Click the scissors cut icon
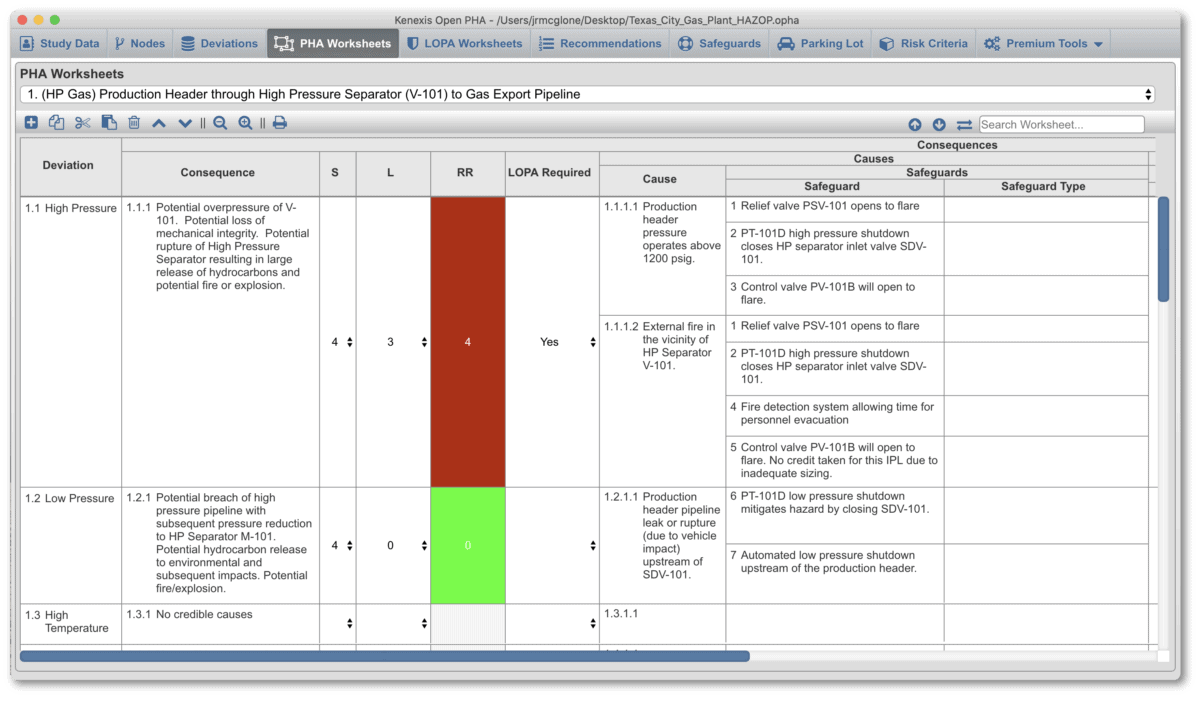 coord(82,123)
